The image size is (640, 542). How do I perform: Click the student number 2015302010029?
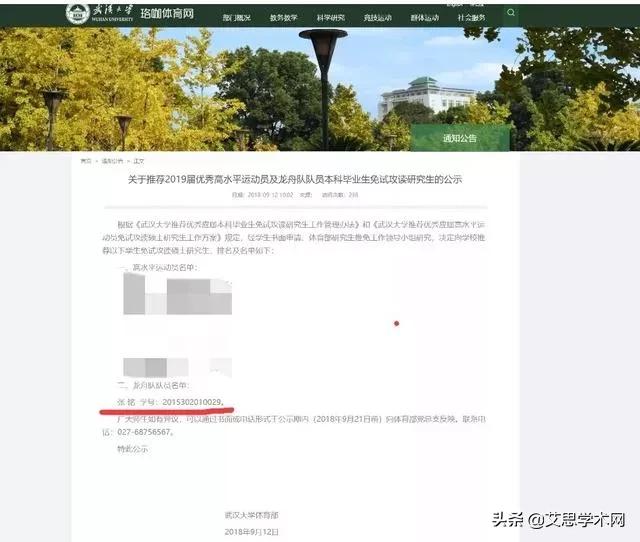192,402
